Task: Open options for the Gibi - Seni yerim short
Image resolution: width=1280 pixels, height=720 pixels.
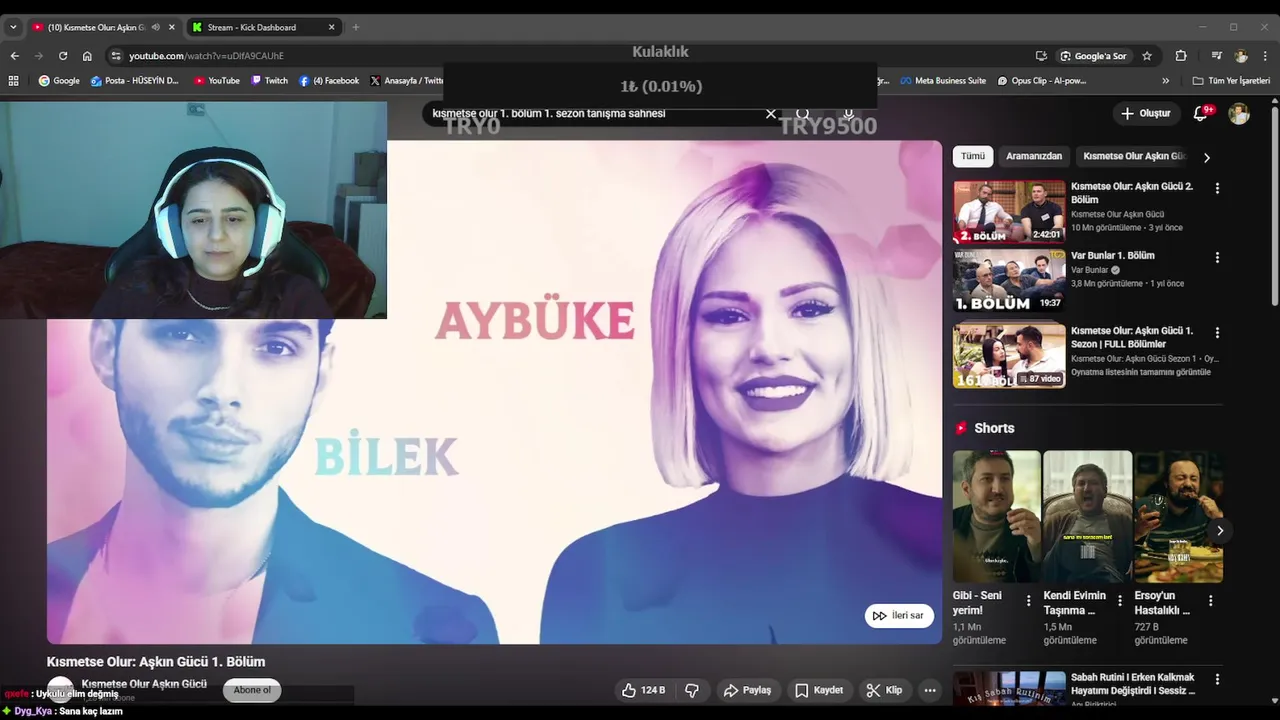Action: pyautogui.click(x=1028, y=601)
